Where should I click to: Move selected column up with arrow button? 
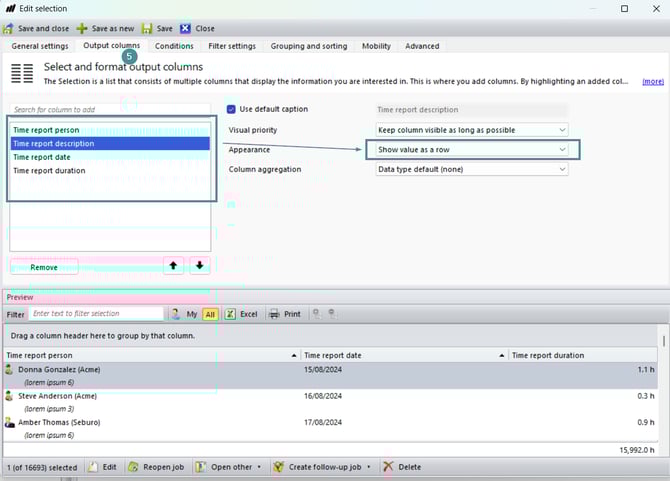(174, 266)
